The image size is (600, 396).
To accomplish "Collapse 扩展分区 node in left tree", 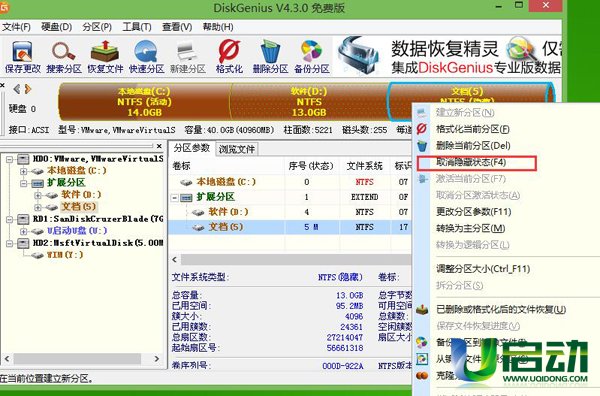I will [24, 183].
